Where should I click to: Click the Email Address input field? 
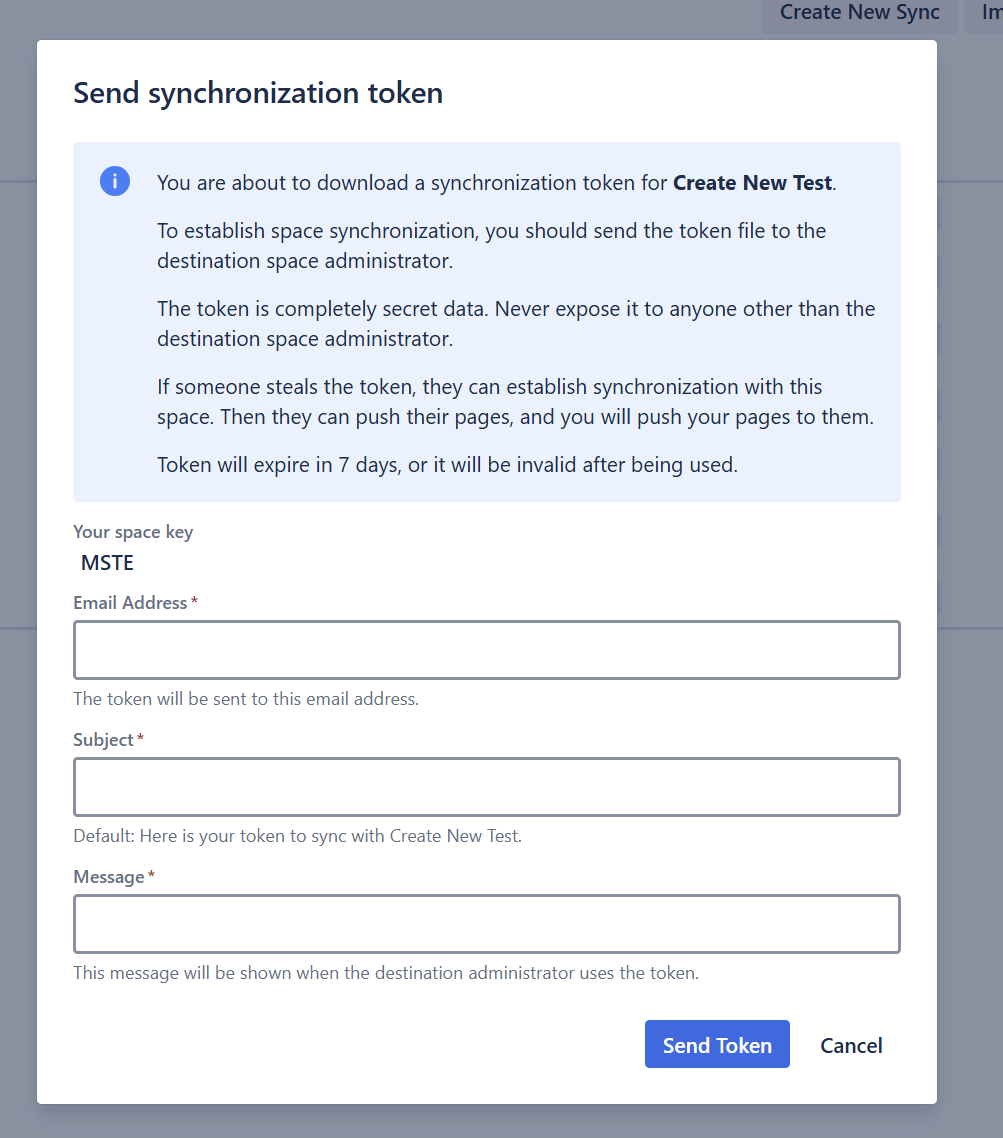(x=486, y=650)
